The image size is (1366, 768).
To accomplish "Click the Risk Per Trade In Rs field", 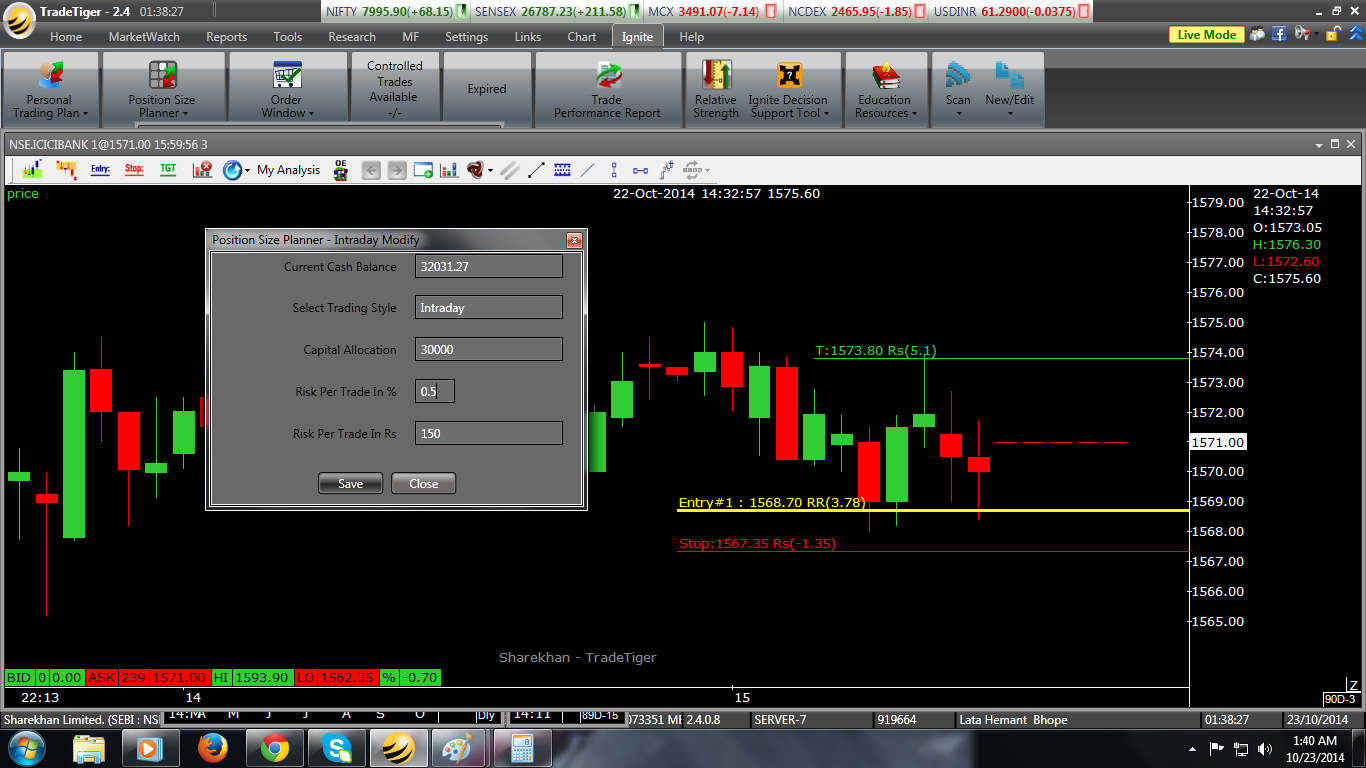I will click(489, 433).
